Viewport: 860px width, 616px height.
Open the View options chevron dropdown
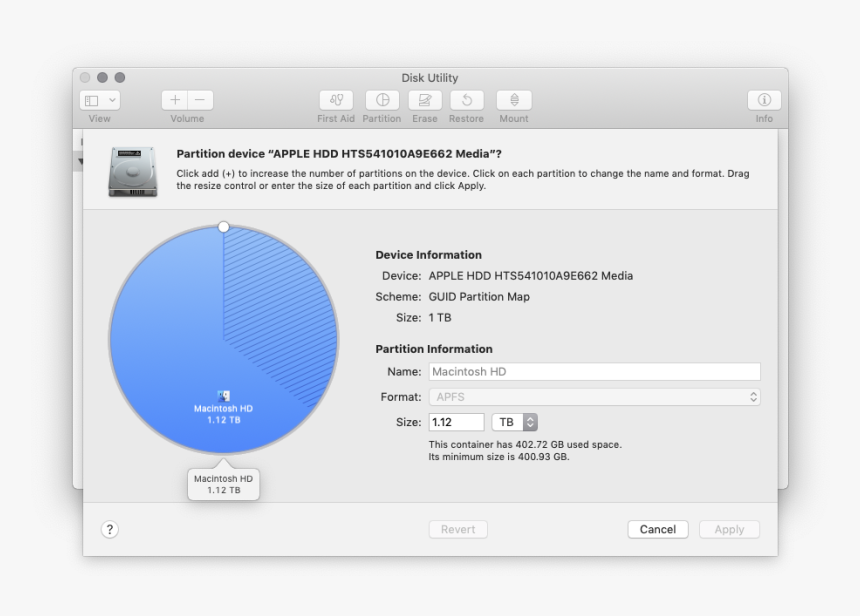tap(112, 100)
